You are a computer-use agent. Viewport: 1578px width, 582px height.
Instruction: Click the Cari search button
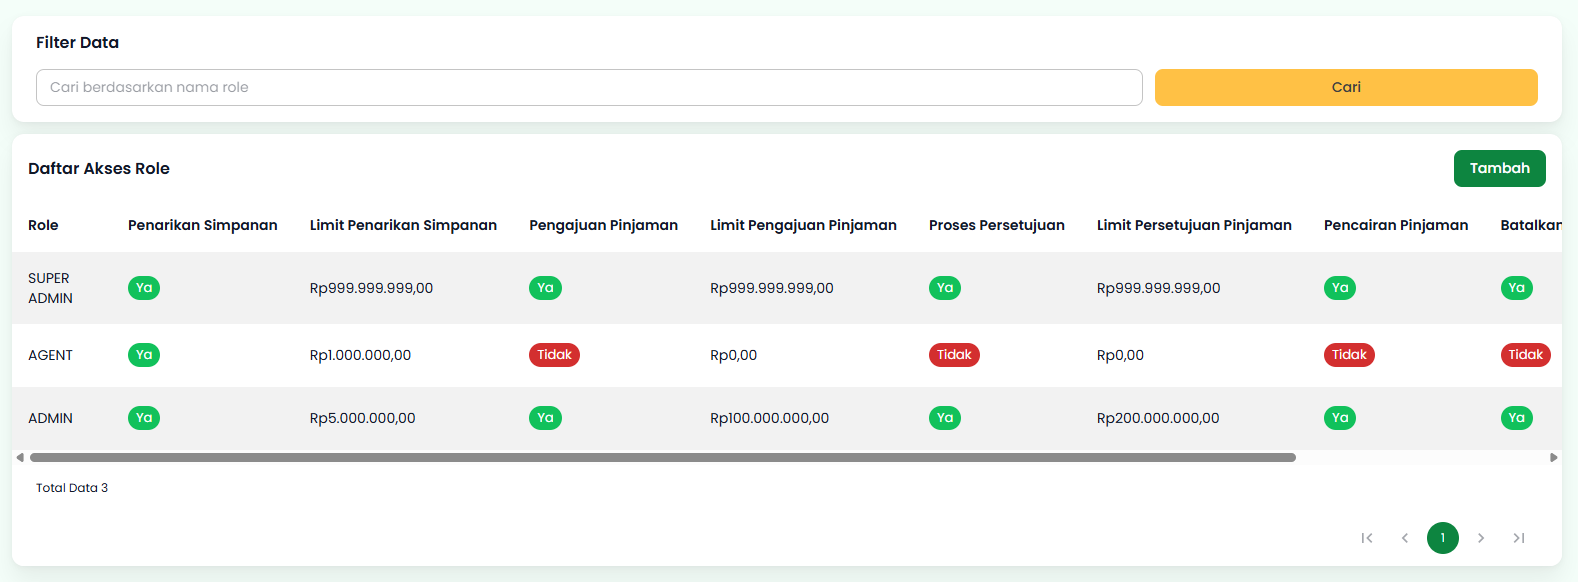click(1345, 87)
